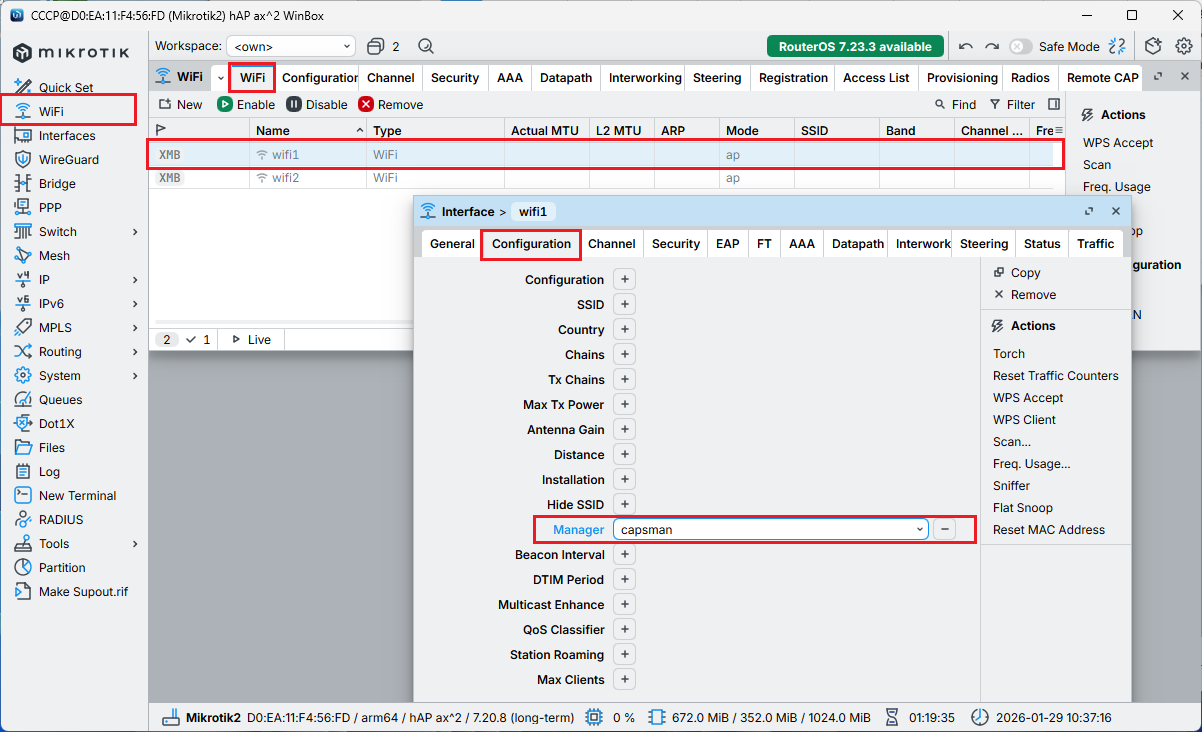Viewport: 1202px width, 732px height.
Task: Click Find in WiFi toolbar
Action: coord(955,104)
